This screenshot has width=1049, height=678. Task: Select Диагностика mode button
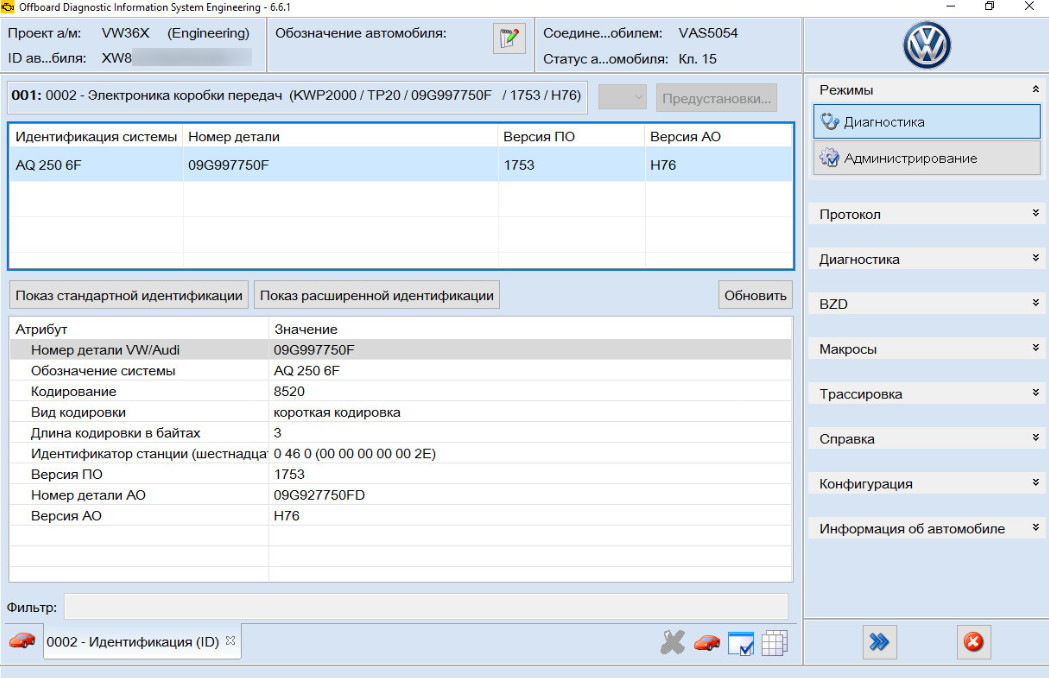(x=927, y=122)
